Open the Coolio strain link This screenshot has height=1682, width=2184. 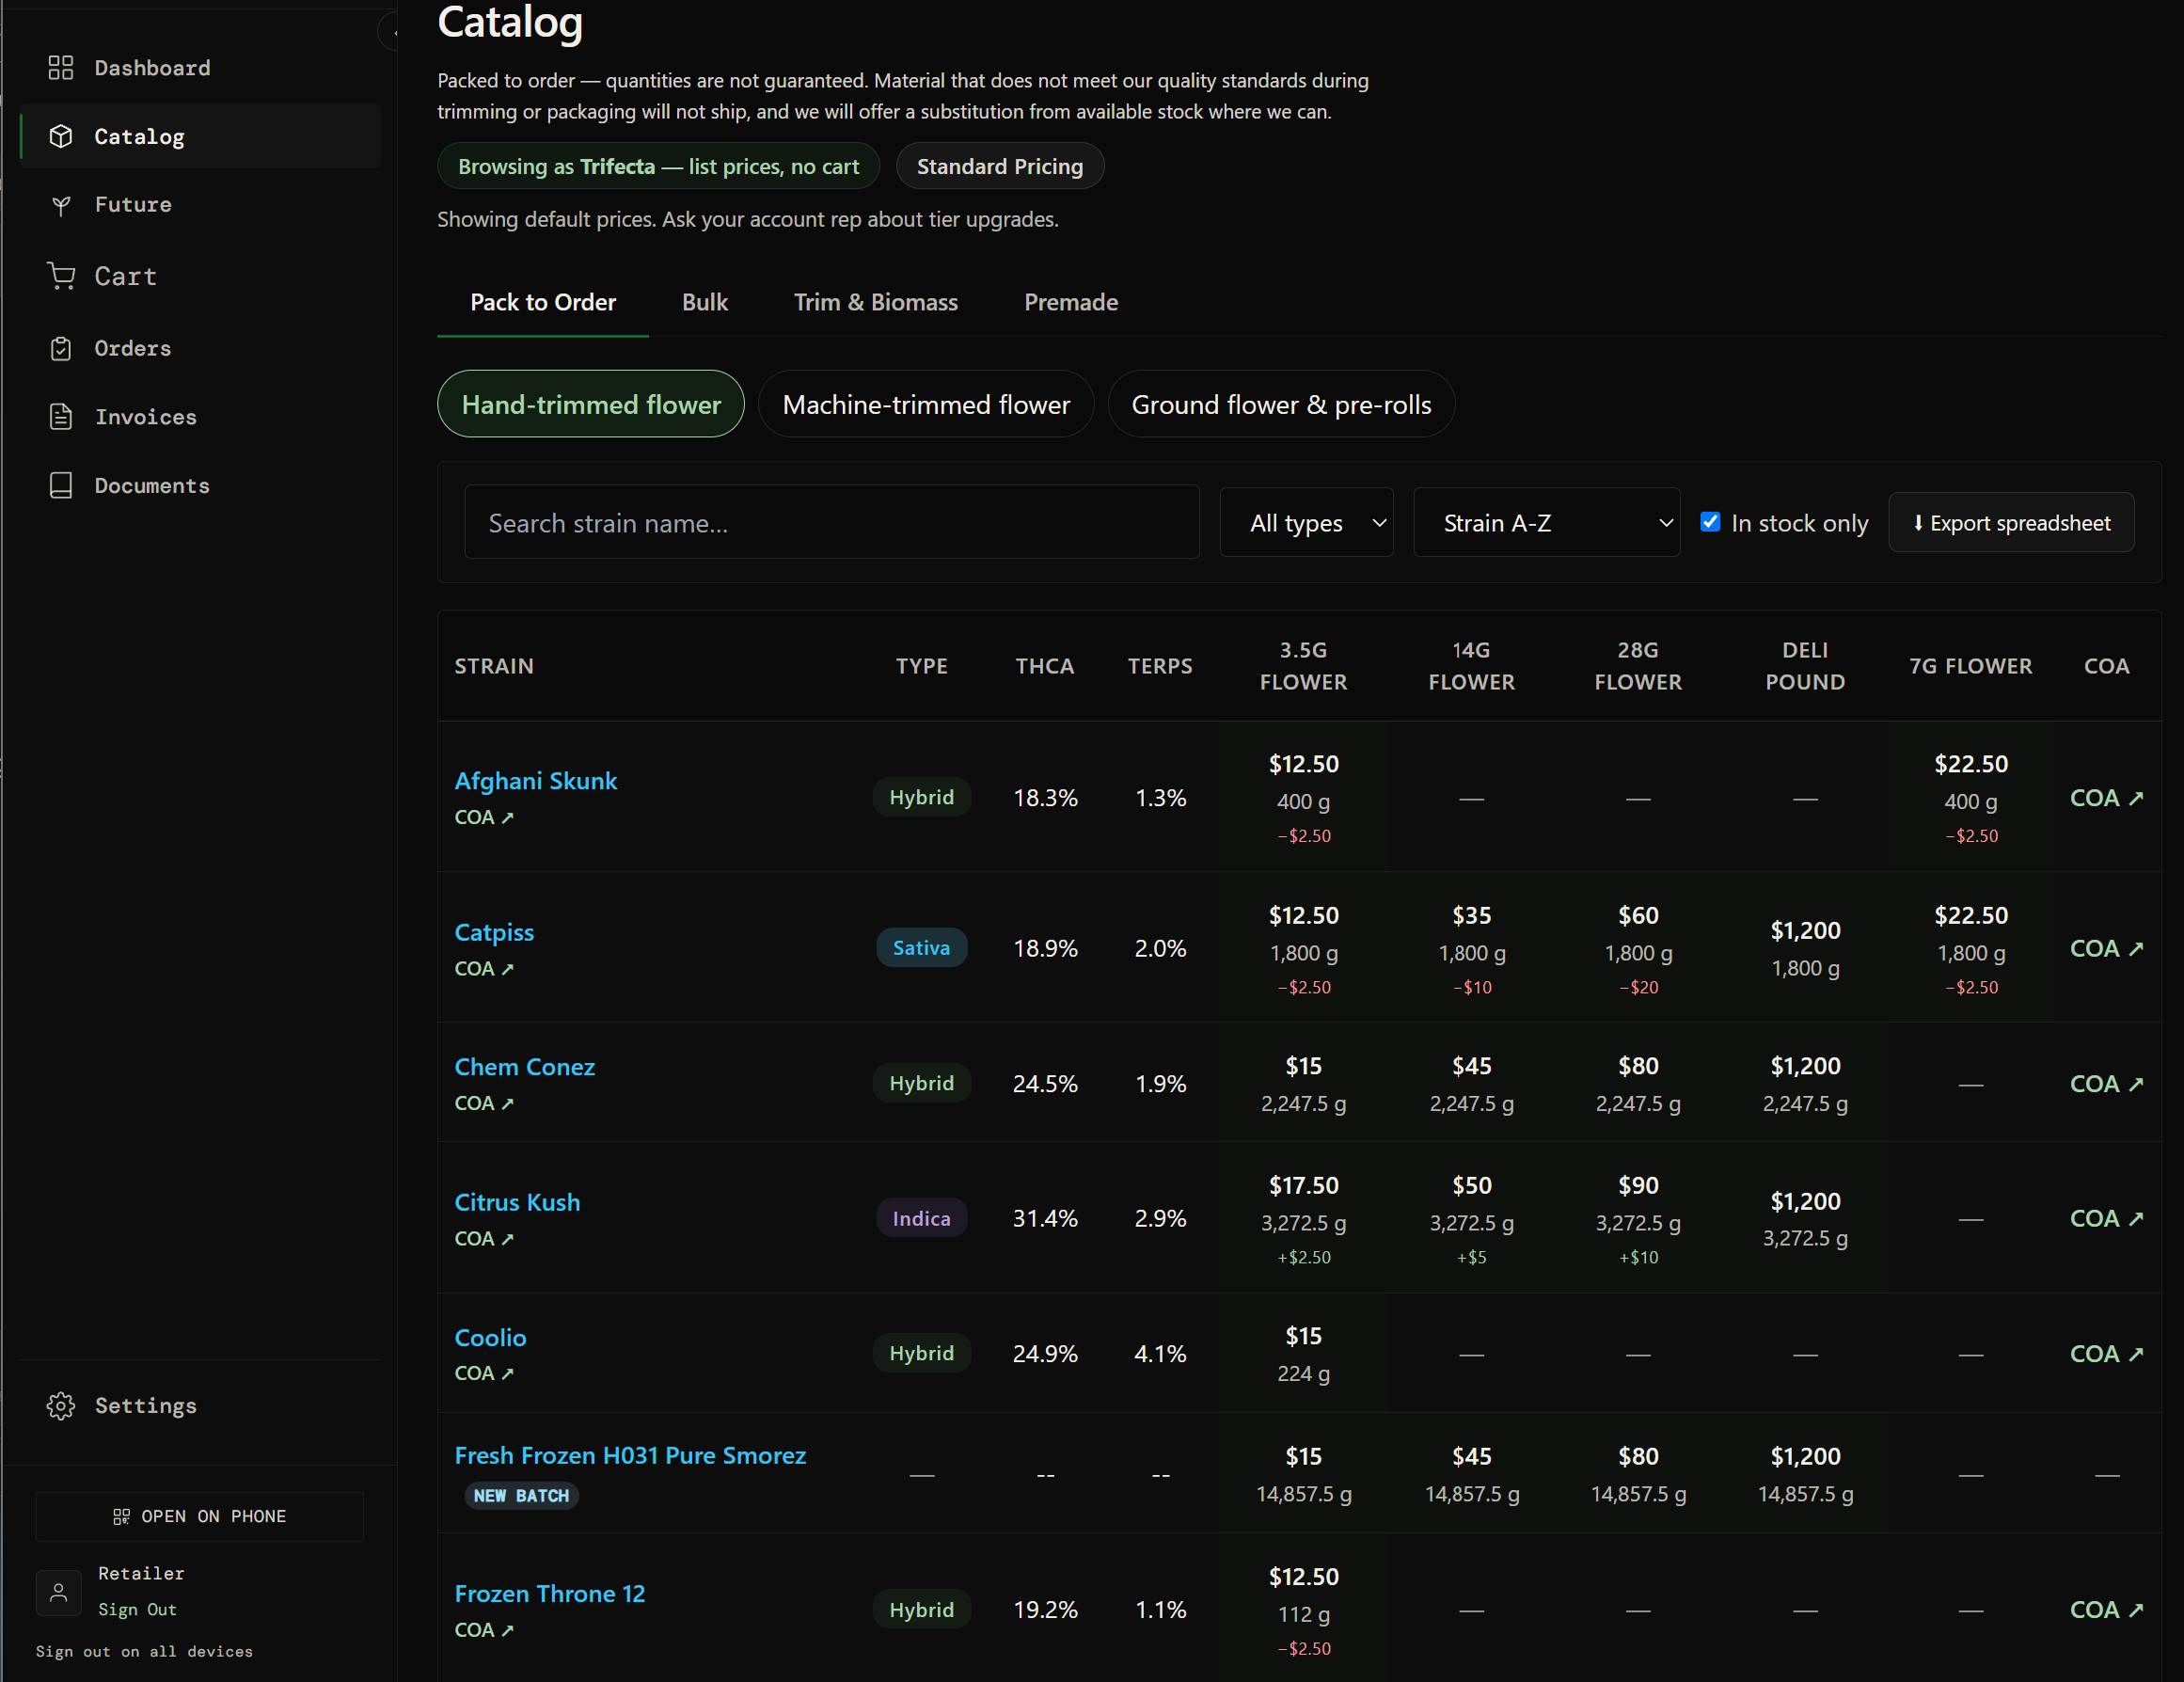tap(490, 1338)
